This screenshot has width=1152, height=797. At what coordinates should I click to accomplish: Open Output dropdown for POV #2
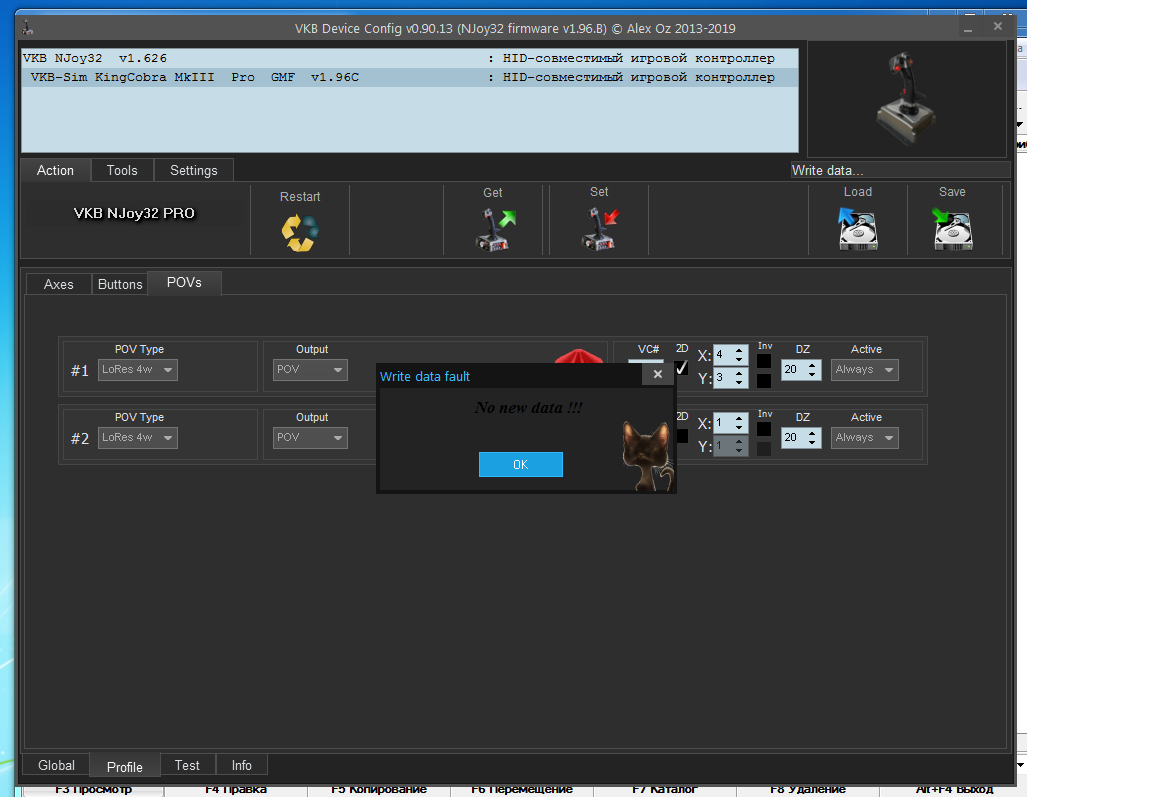tap(310, 438)
